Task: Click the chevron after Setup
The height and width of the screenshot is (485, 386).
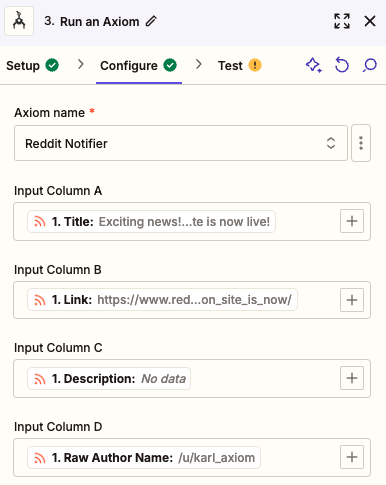Action: (x=80, y=64)
